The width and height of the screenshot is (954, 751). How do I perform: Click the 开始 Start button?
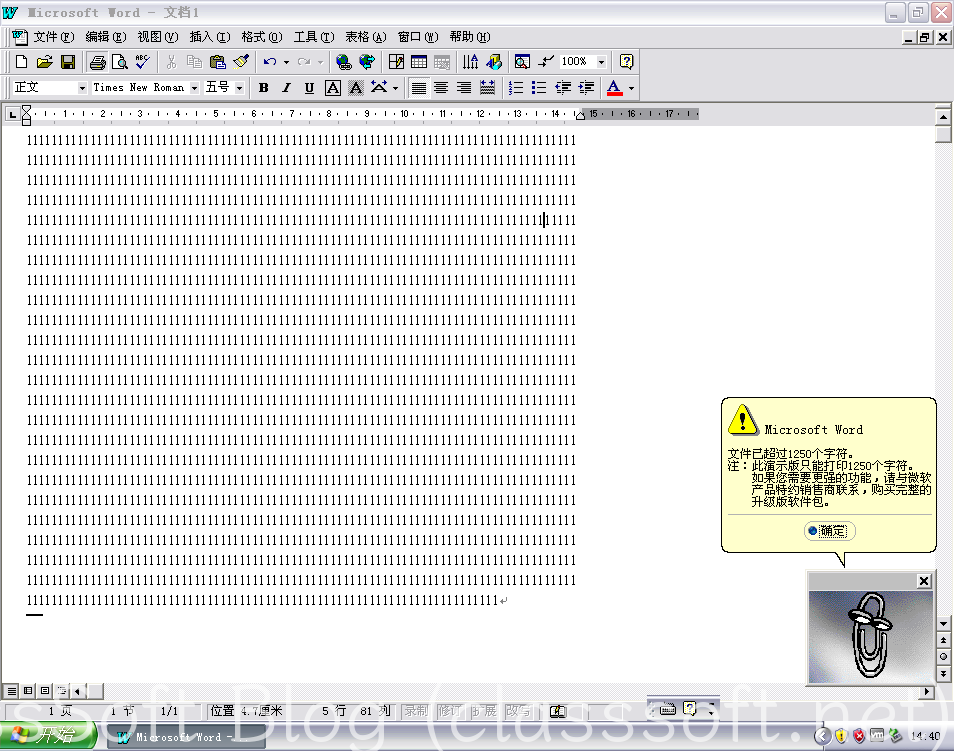(48, 736)
